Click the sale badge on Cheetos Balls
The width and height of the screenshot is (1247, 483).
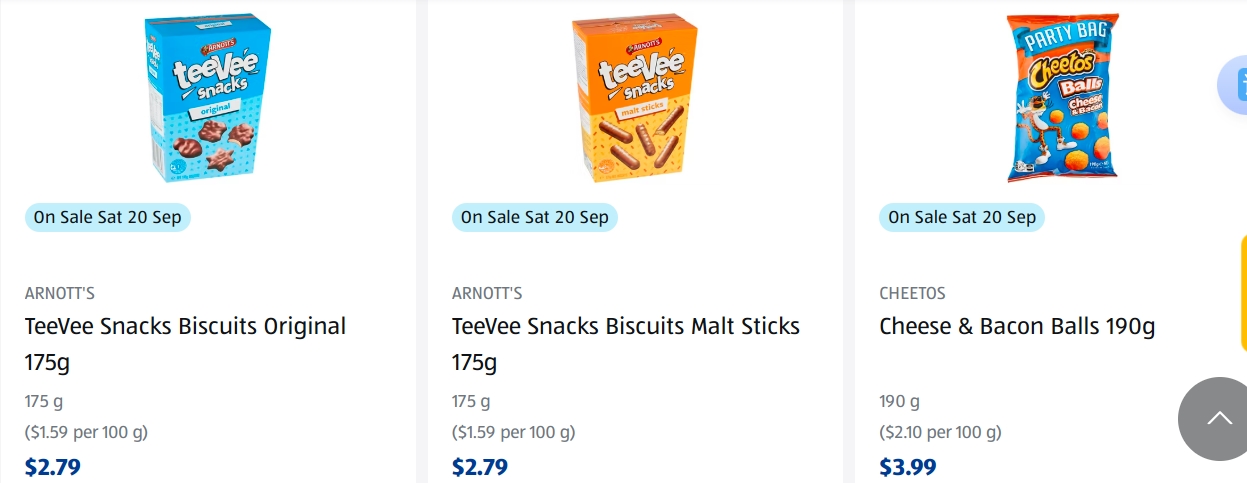(x=962, y=217)
